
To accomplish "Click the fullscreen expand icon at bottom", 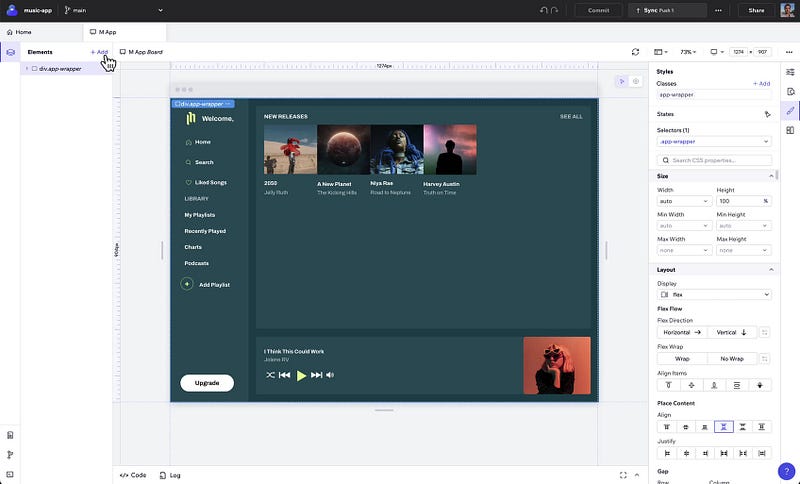I will coord(623,475).
